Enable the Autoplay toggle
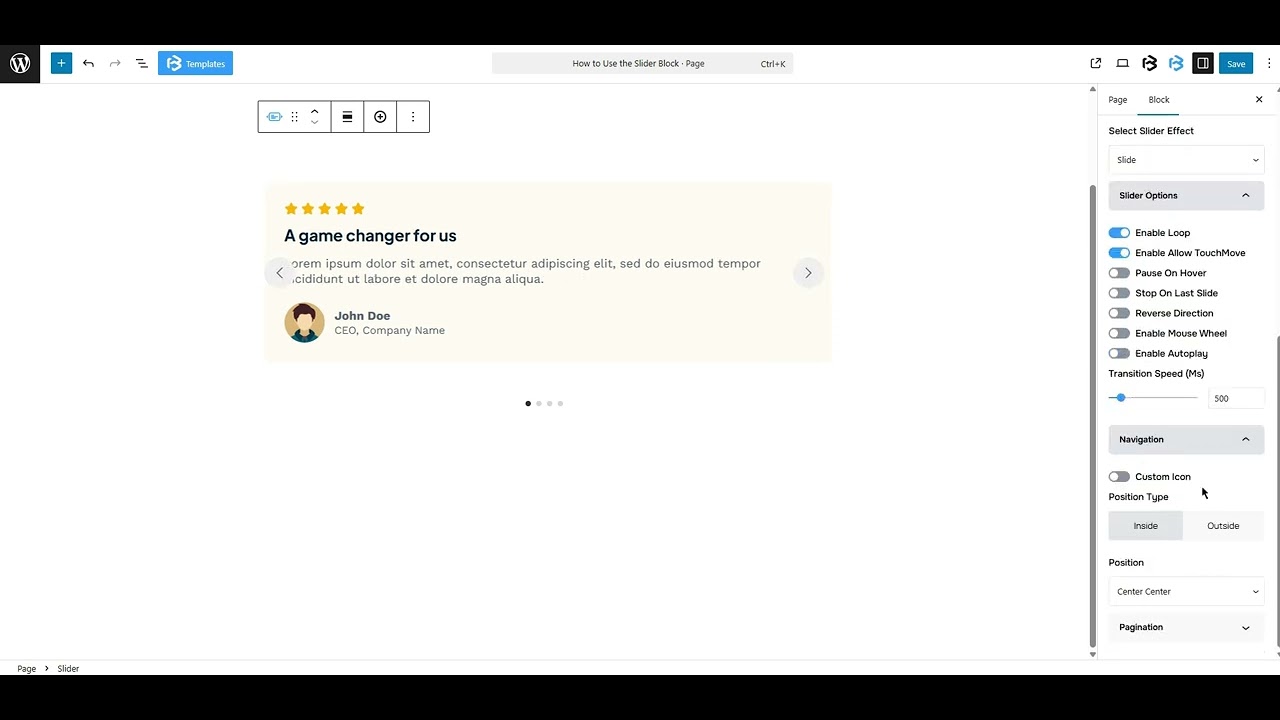 pos(1119,353)
